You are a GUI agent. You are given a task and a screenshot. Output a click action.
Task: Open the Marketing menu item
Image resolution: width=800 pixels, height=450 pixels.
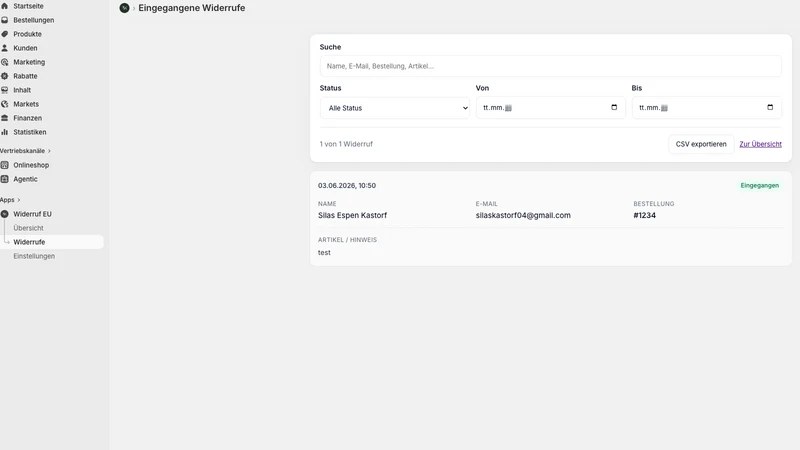tap(29, 62)
